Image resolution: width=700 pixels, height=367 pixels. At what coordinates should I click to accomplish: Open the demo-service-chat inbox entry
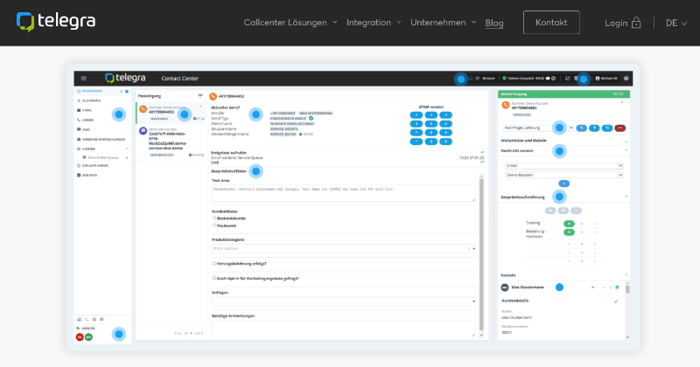point(171,142)
